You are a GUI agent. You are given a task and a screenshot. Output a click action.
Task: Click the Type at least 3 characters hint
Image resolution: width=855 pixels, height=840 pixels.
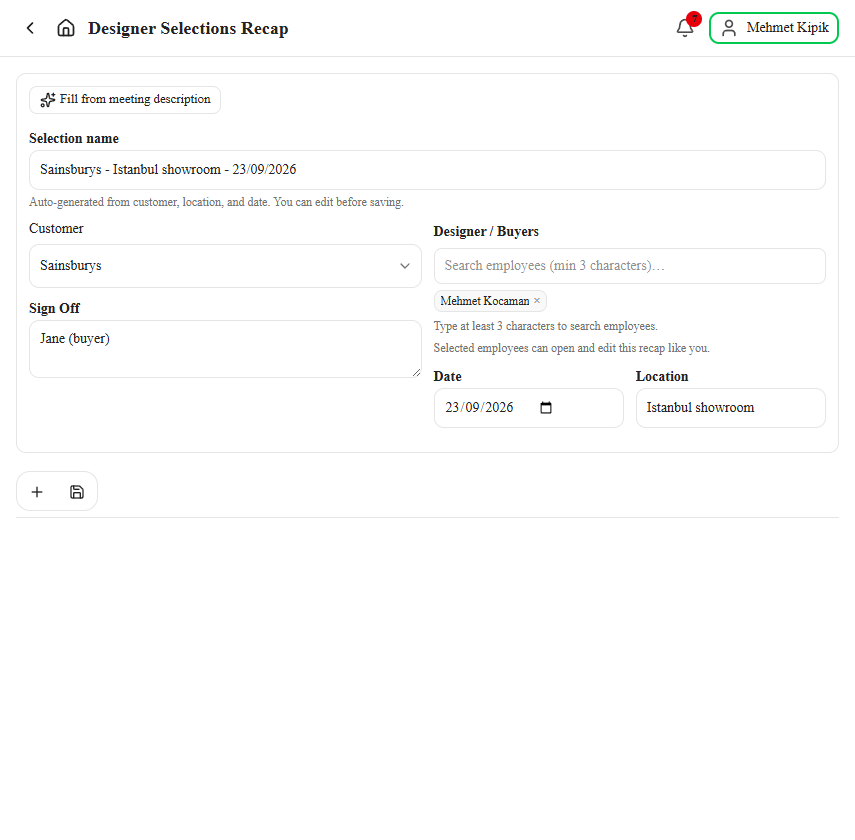pyautogui.click(x=545, y=326)
